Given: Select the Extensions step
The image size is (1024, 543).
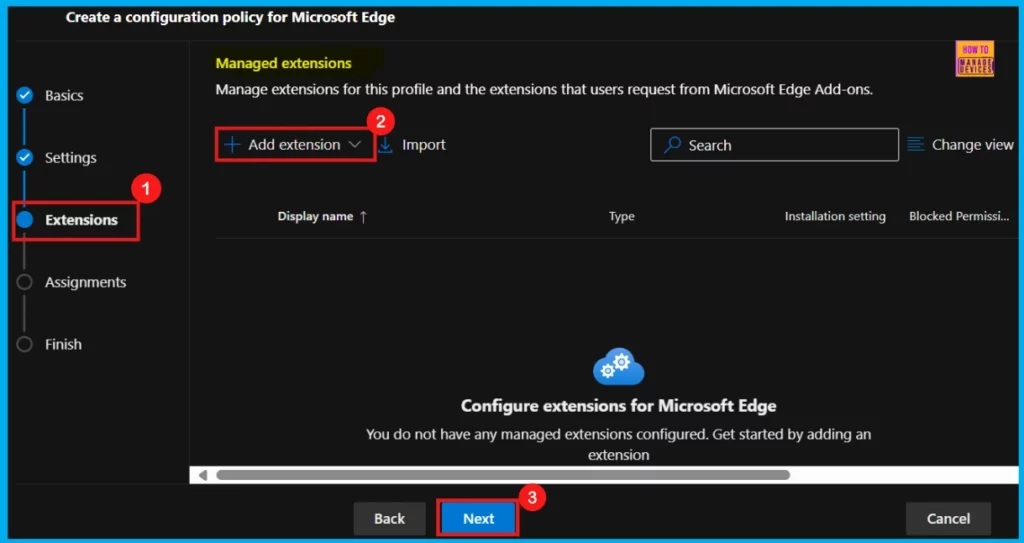Looking at the screenshot, I should [81, 220].
